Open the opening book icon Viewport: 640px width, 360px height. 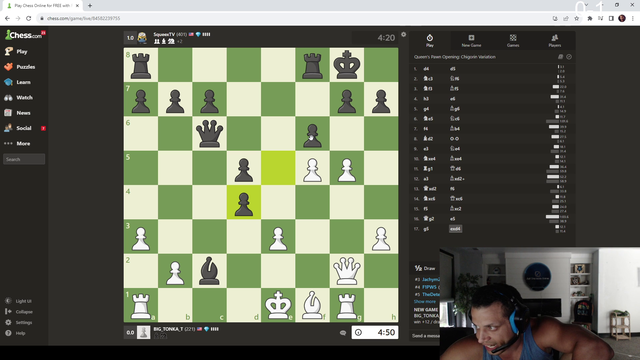pyautogui.click(x=560, y=57)
